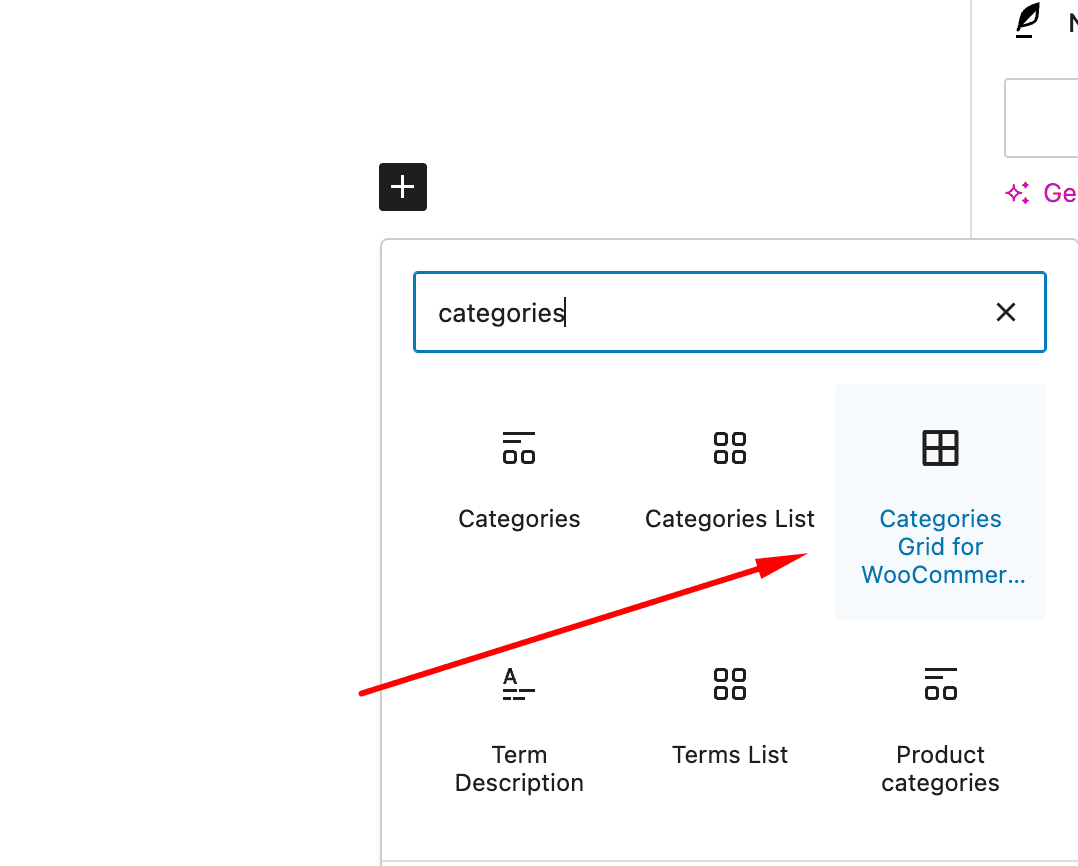Click the cut-off title beside the feather icon
The width and height of the screenshot is (1078, 866).
pos(1071,22)
